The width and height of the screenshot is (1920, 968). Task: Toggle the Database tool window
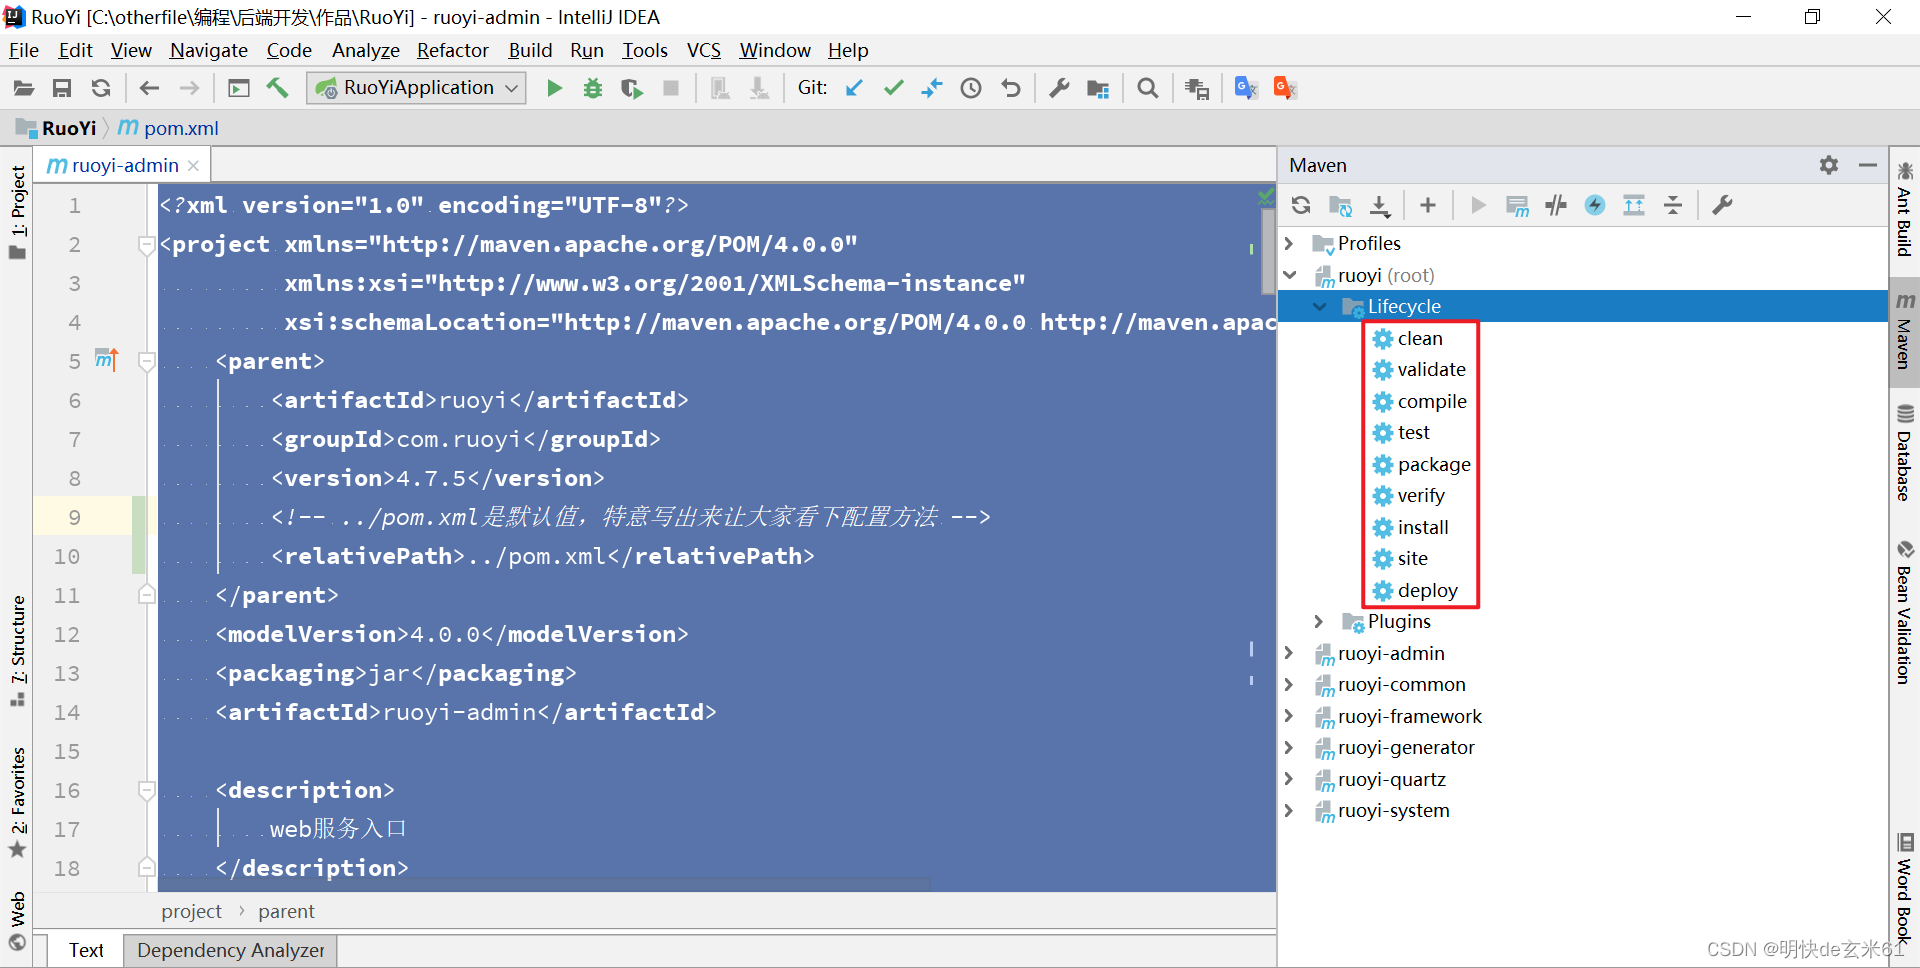pos(1904,453)
